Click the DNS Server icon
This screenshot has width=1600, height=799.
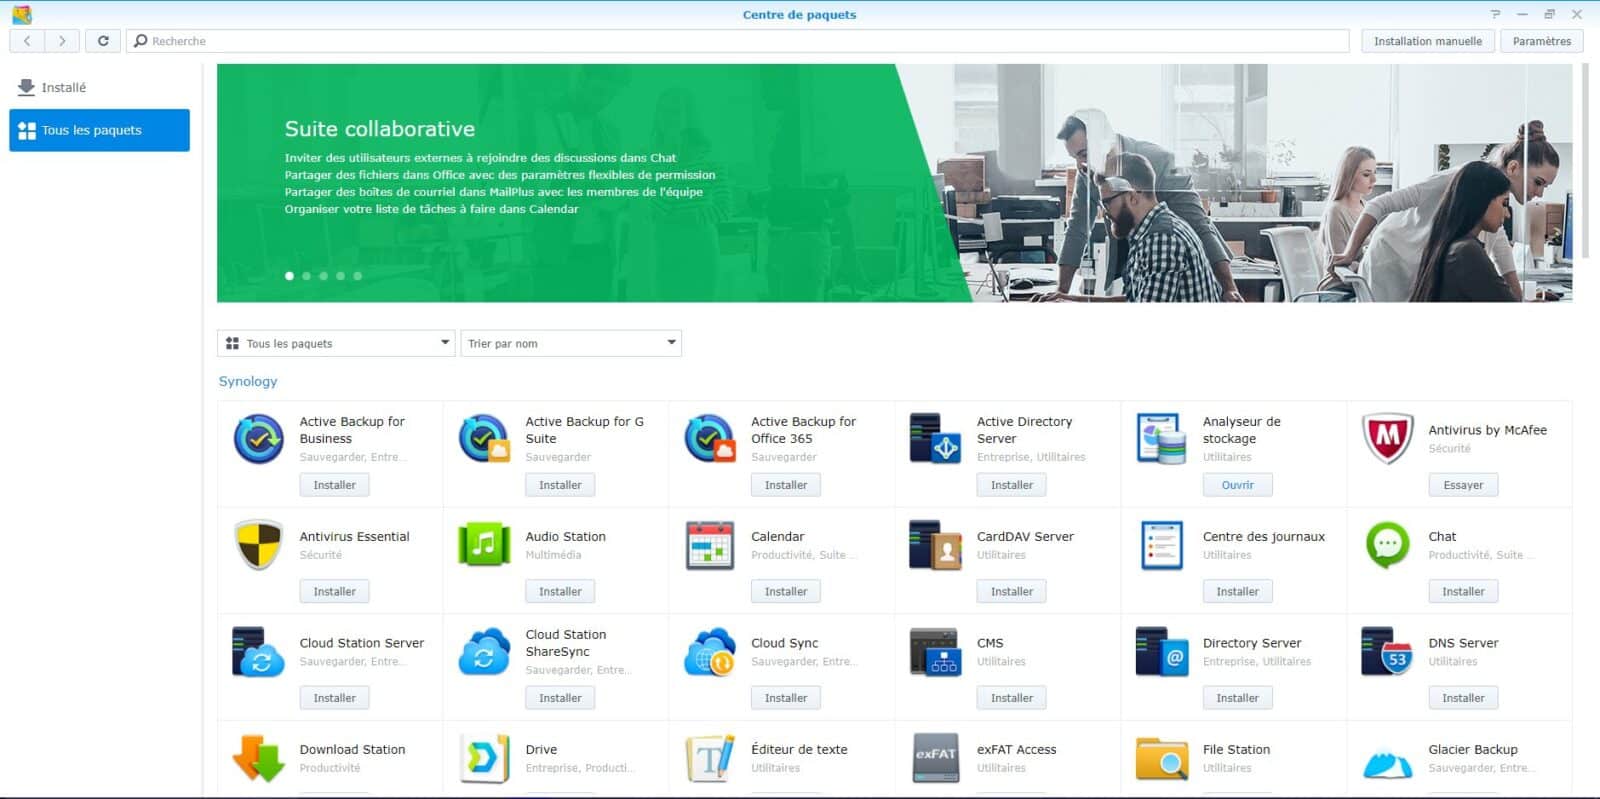pyautogui.click(x=1387, y=652)
